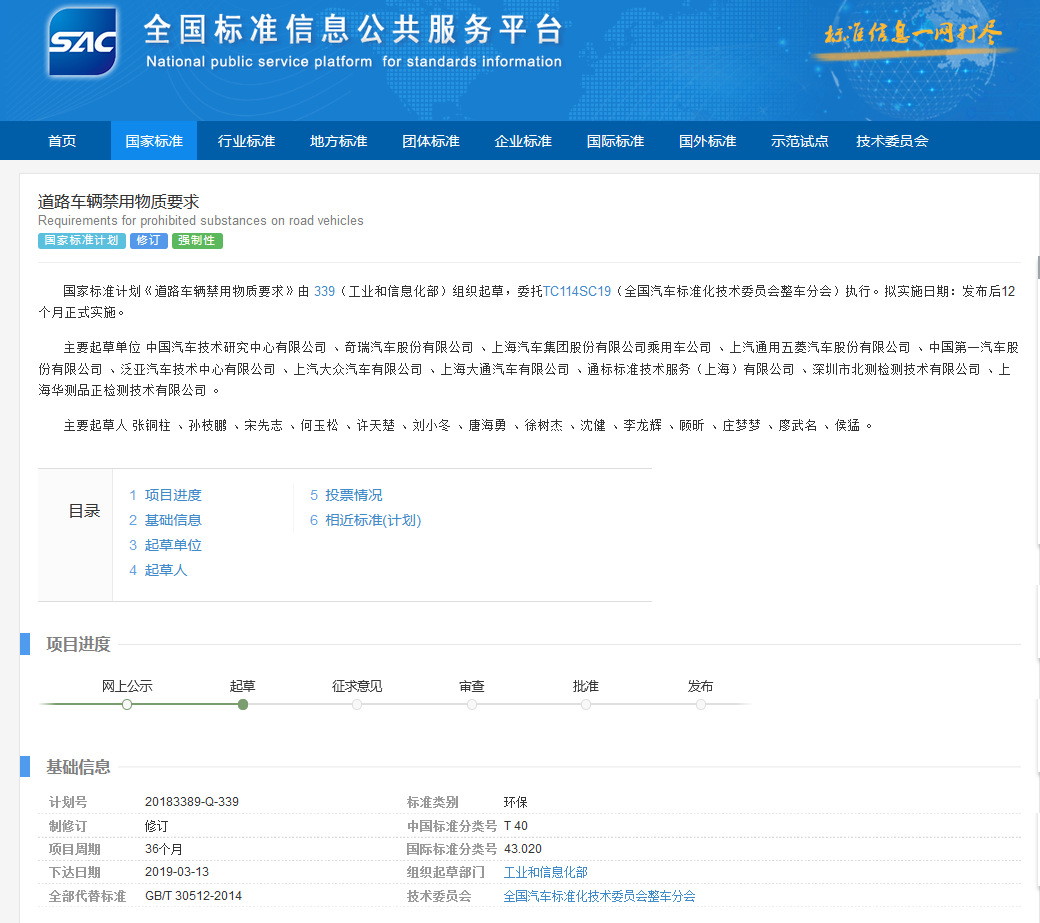Screen dimensions: 1040x923
Task: Click the 起草 progress marker
Action: (243, 704)
